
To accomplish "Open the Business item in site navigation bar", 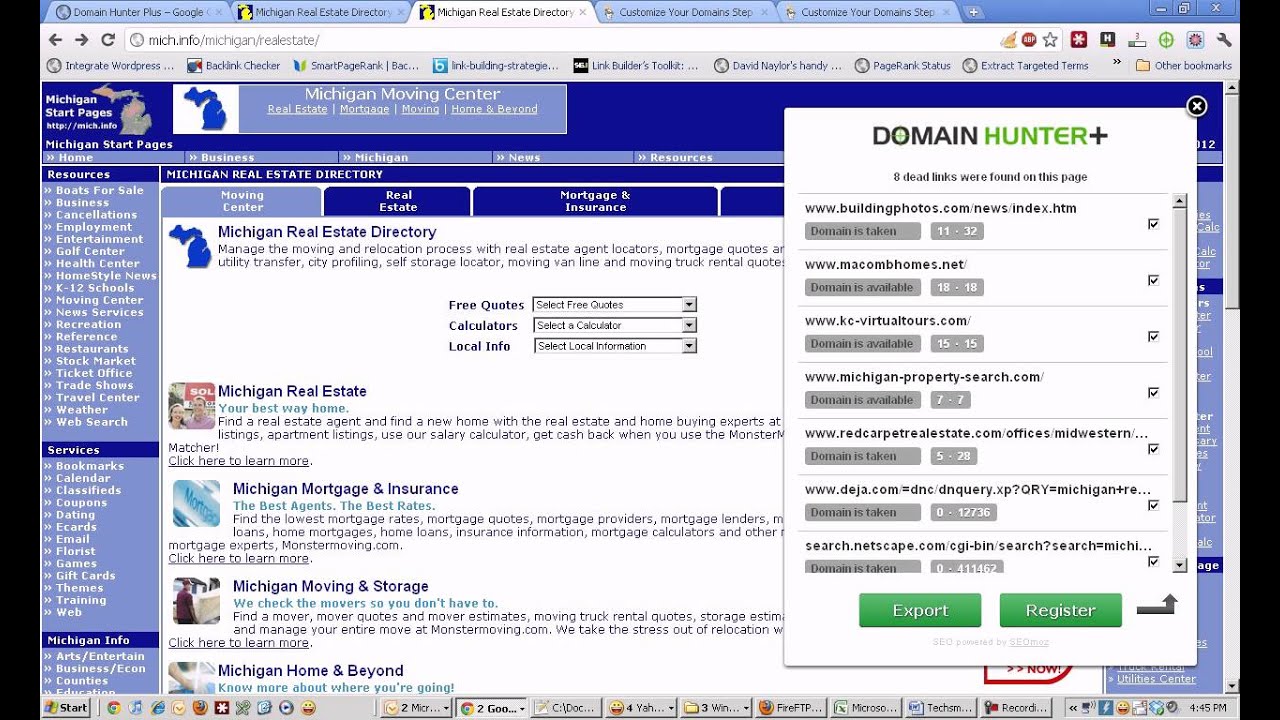I will [228, 157].
